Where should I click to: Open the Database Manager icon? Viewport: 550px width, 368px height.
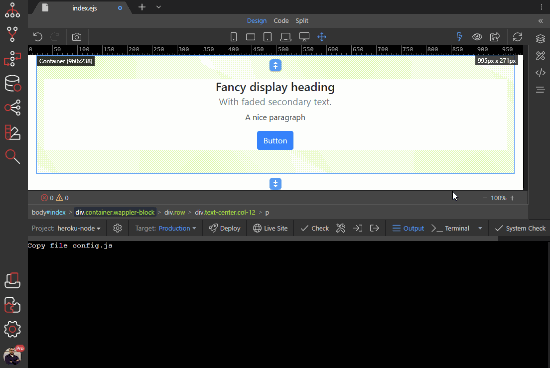(x=12, y=83)
